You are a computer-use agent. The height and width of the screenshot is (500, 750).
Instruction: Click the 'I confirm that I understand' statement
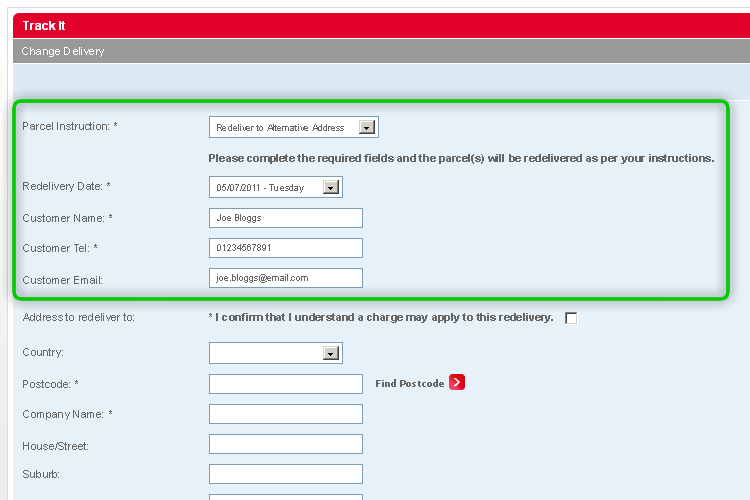(x=381, y=317)
